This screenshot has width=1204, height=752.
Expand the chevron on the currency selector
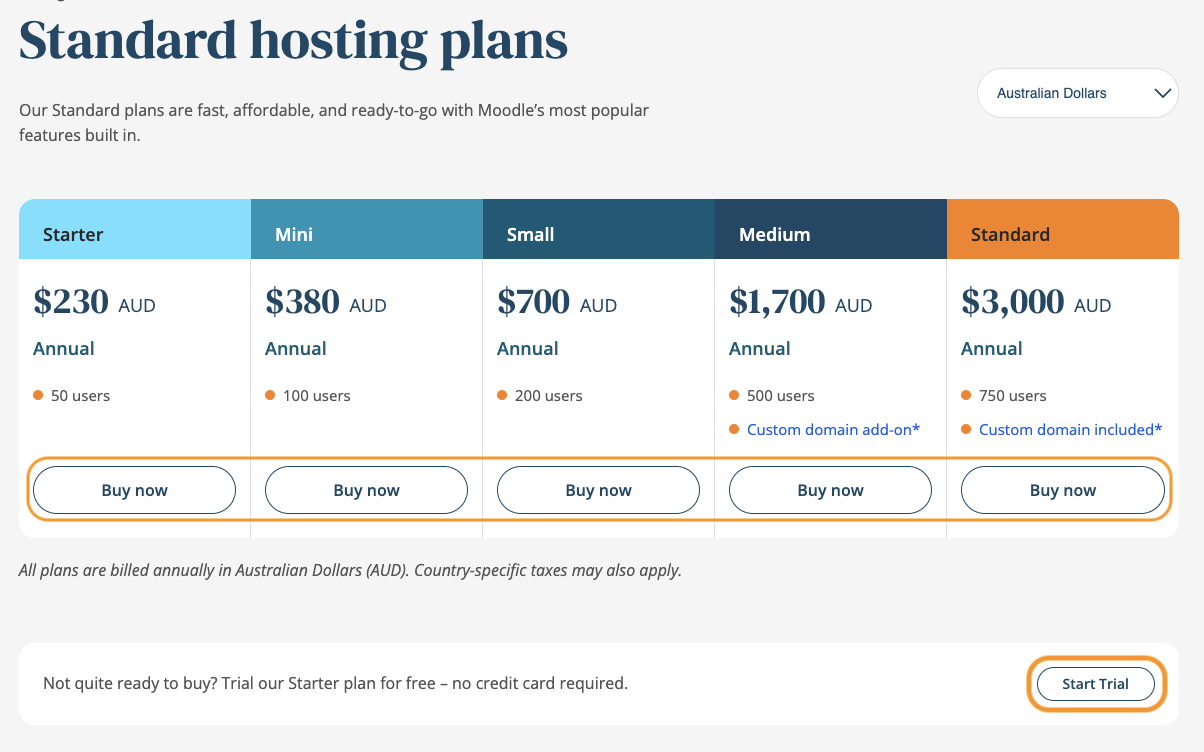point(1163,92)
